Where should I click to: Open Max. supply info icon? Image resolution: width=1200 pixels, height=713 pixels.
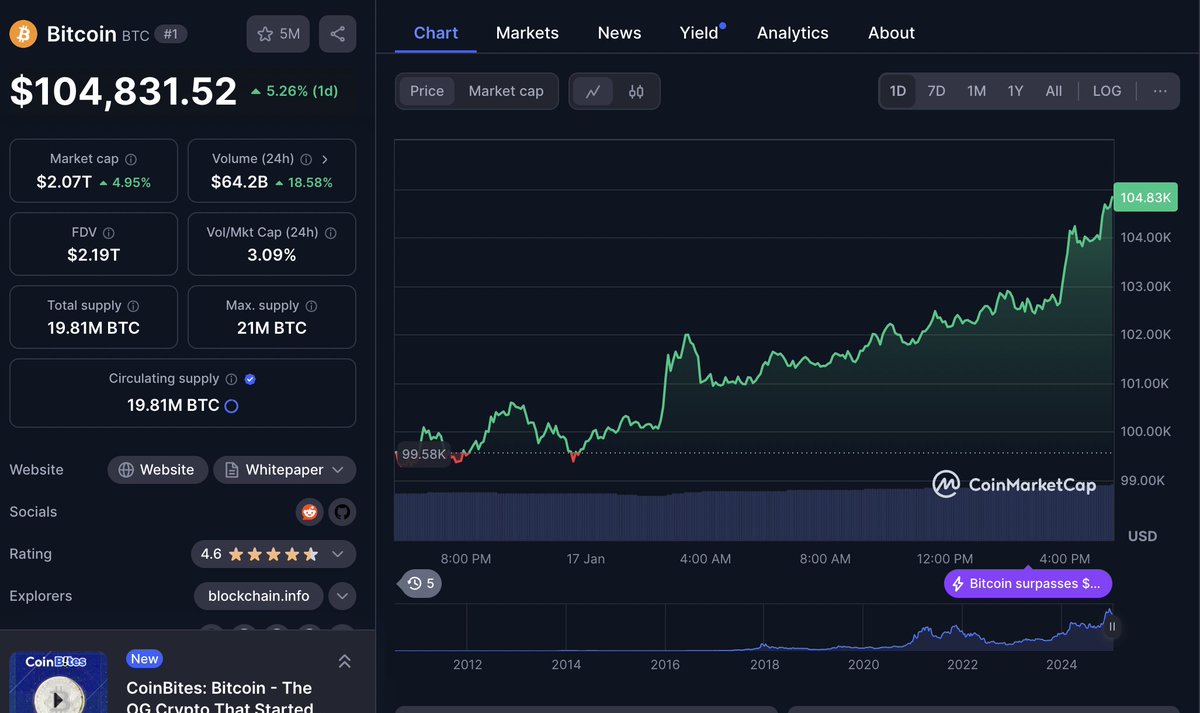pos(311,306)
